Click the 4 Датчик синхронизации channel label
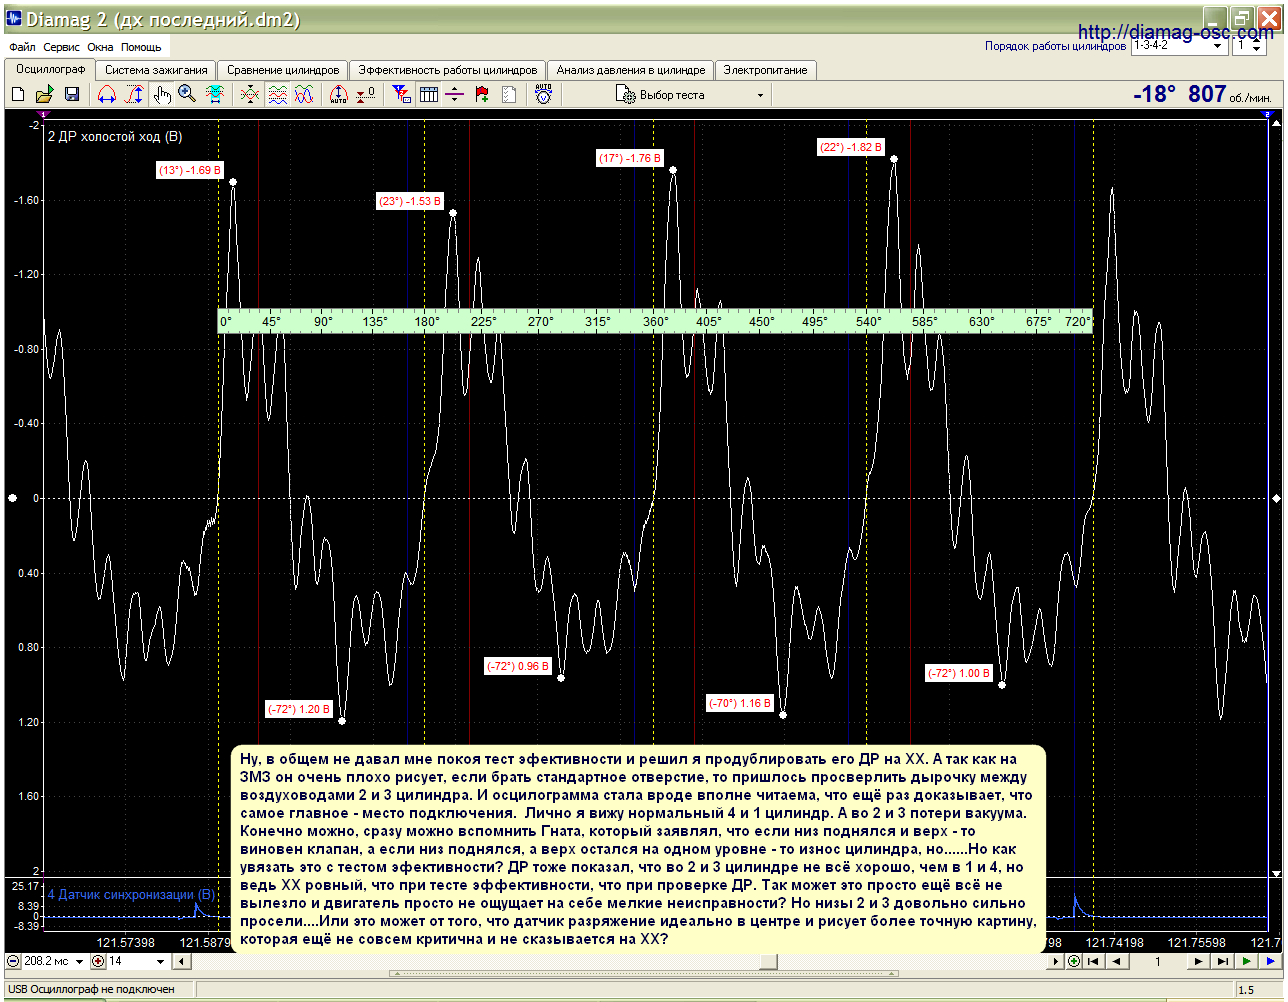 (131, 894)
